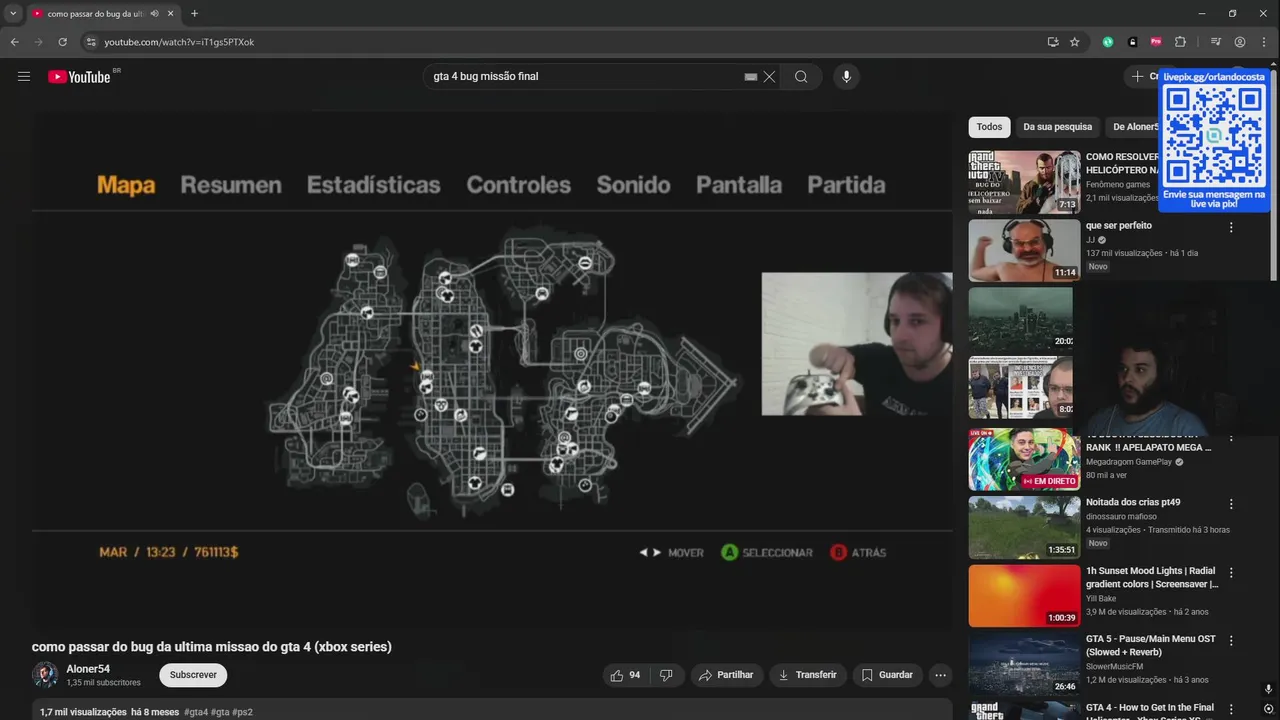Open the on-screen keyboard in the search box
This screenshot has height=720, width=1280.
pos(751,77)
